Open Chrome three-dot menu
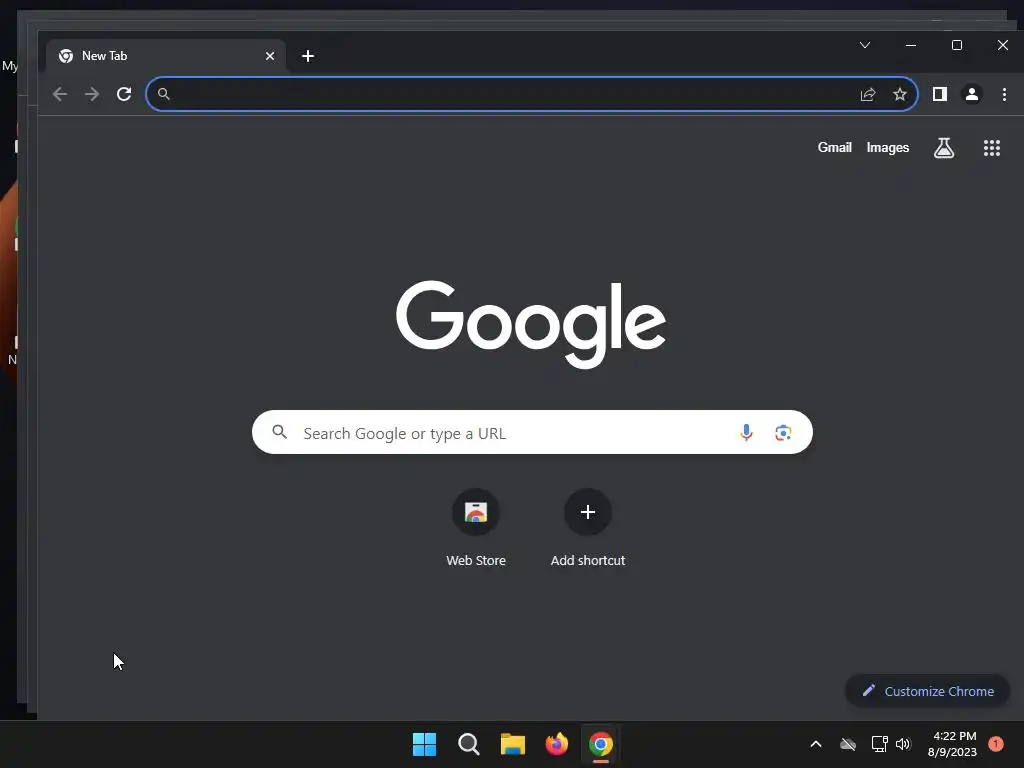This screenshot has width=1024, height=768. (x=1004, y=94)
